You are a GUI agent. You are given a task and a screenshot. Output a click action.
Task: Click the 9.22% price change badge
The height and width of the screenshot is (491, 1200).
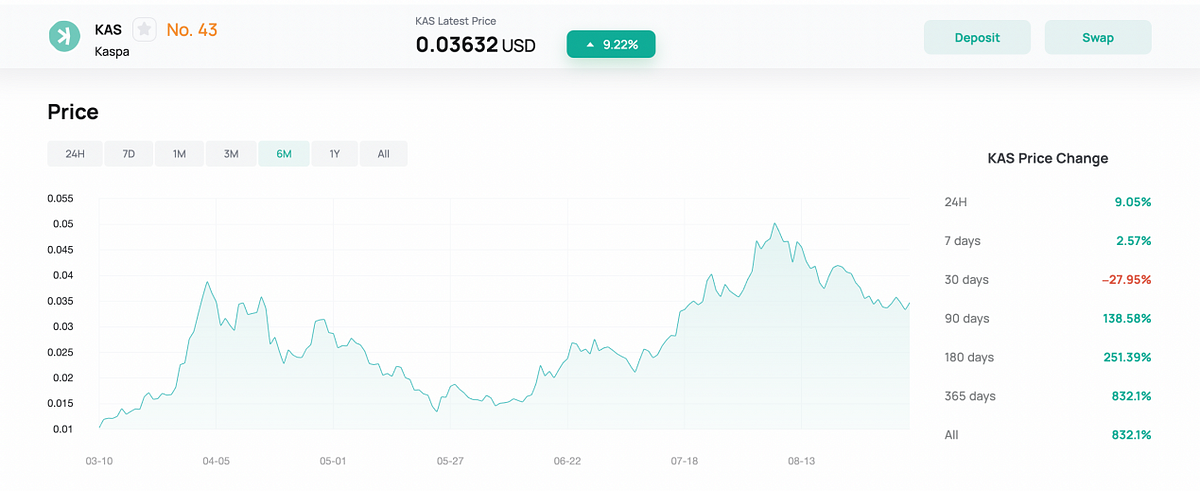pyautogui.click(x=611, y=45)
